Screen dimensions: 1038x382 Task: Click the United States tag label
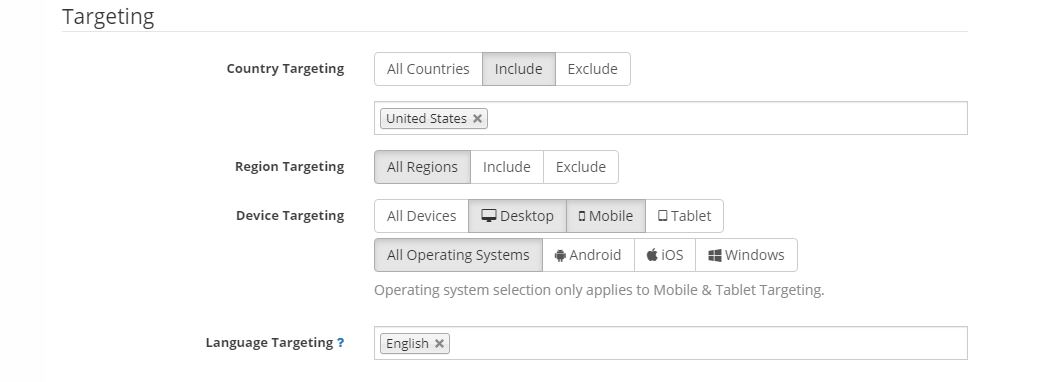[x=426, y=119]
